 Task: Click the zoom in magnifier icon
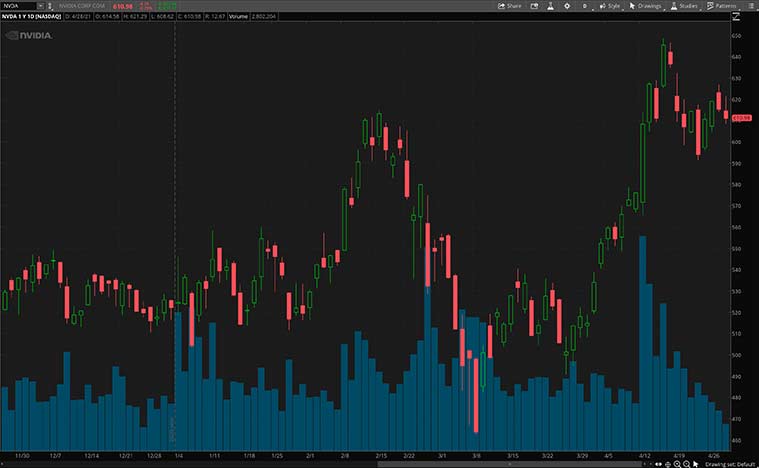coord(677,464)
